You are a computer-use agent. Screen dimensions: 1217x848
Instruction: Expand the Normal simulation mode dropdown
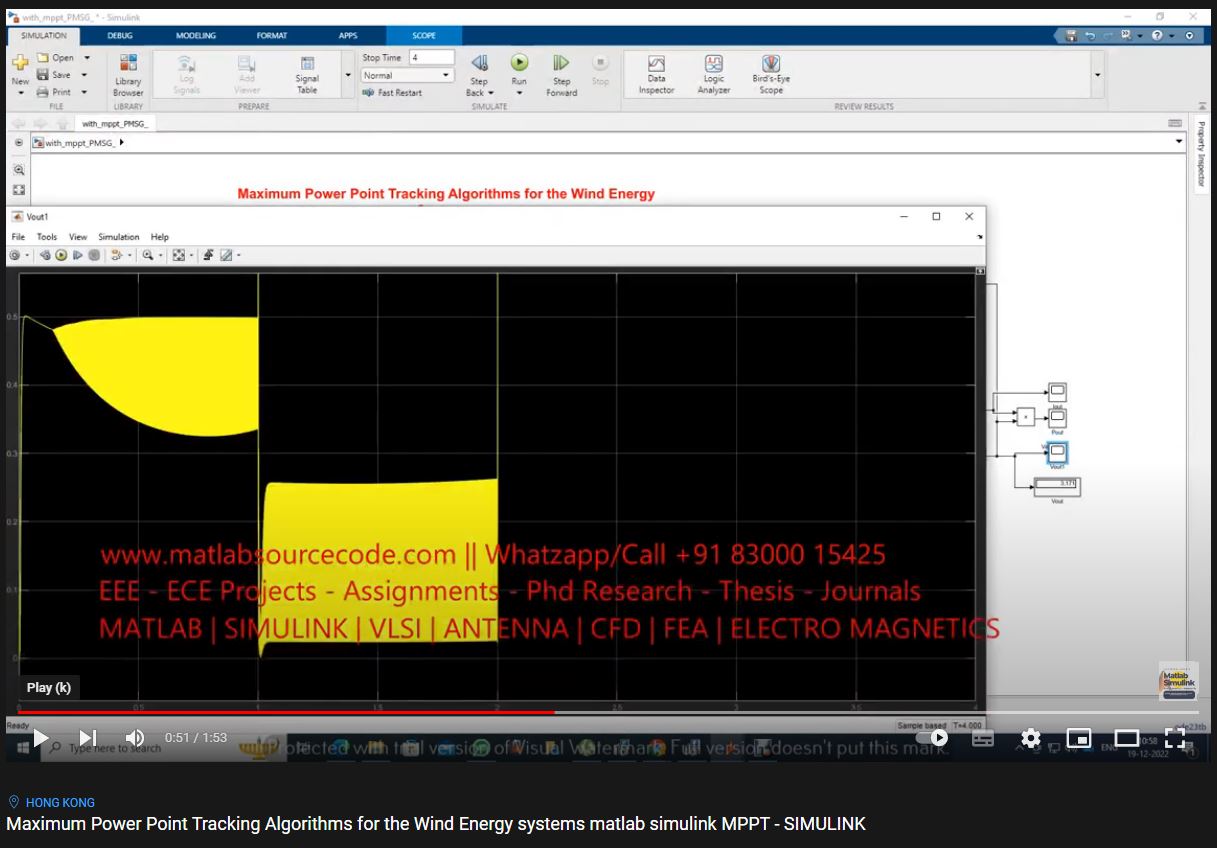coord(407,76)
